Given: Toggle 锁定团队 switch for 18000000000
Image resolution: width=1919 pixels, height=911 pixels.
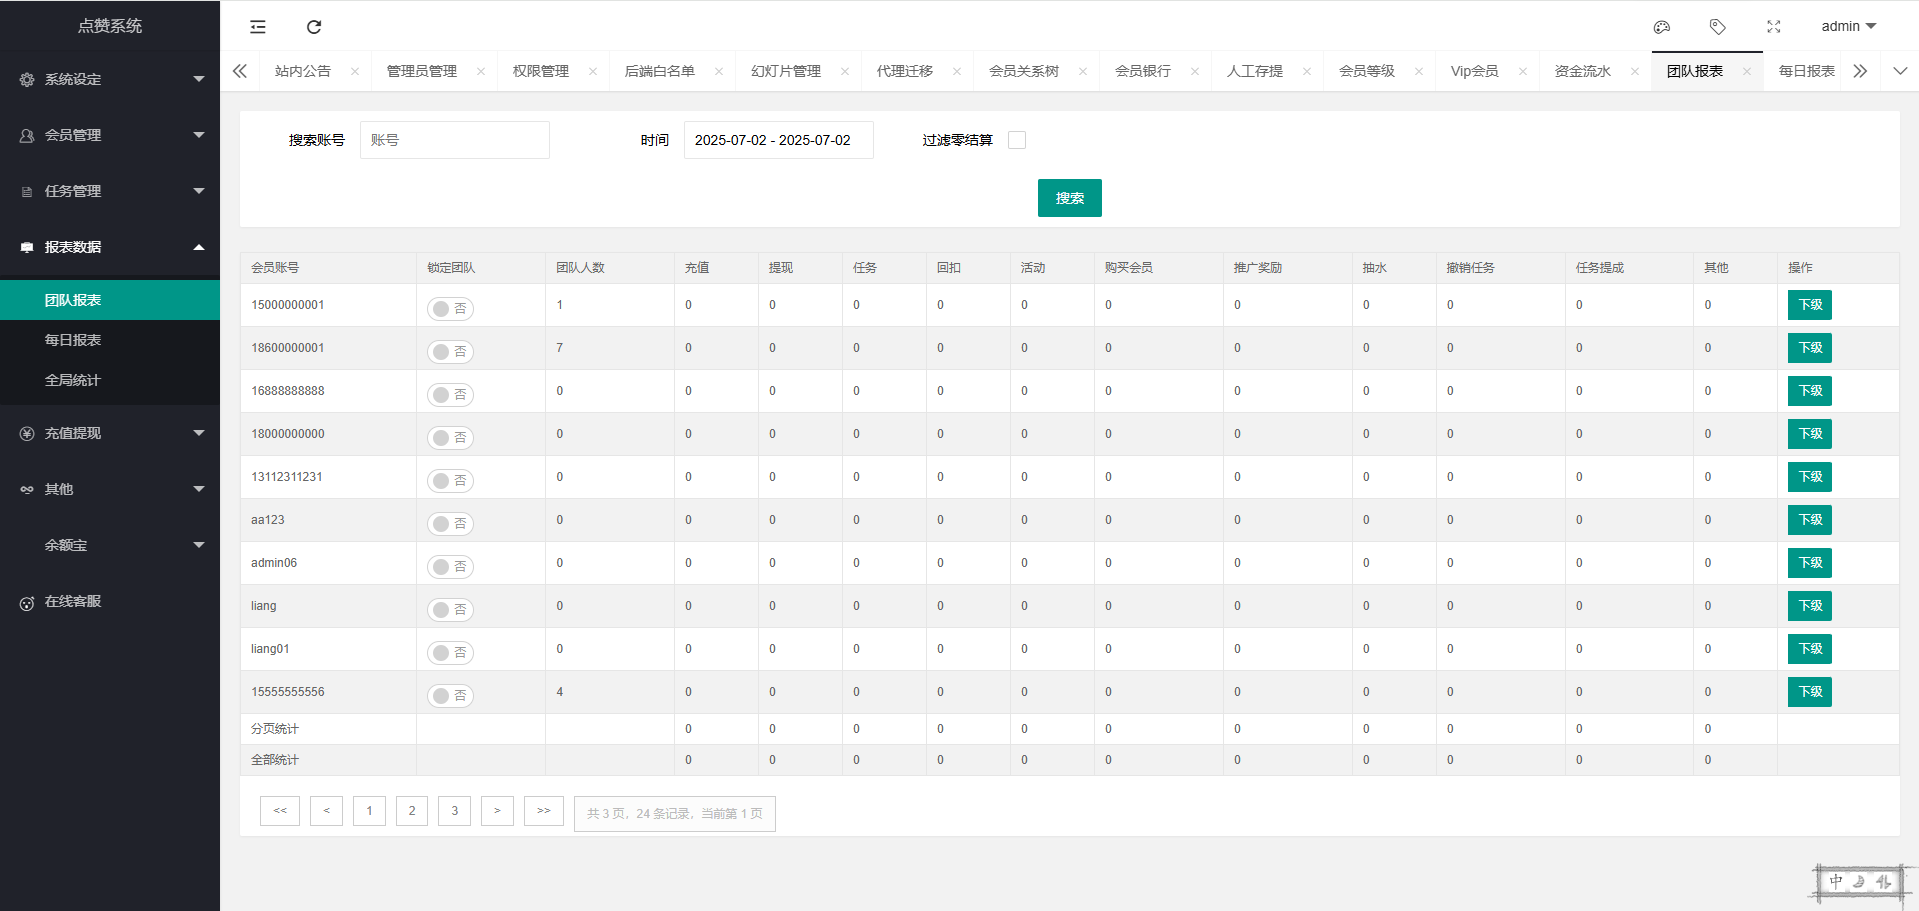Looking at the screenshot, I should tap(450, 438).
